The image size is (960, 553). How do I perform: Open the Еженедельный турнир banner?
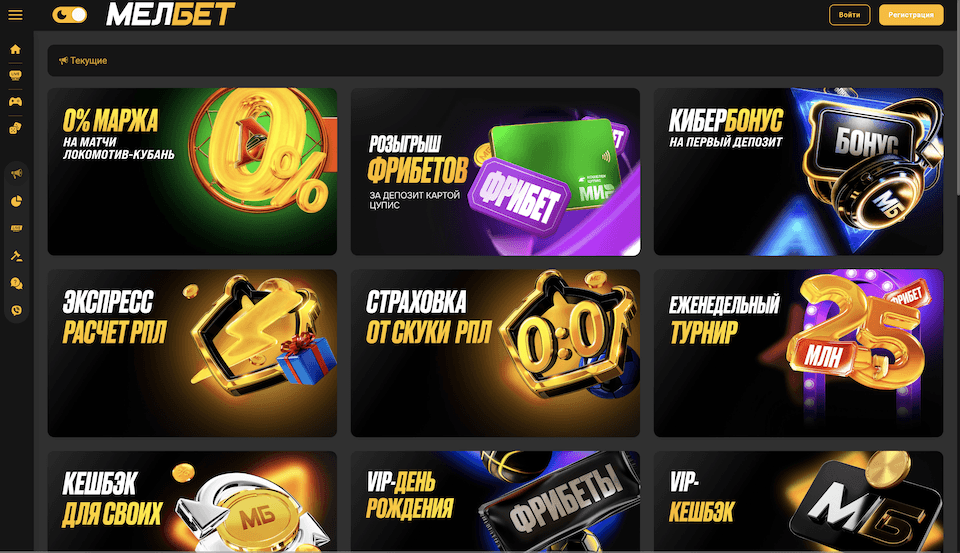tap(798, 353)
